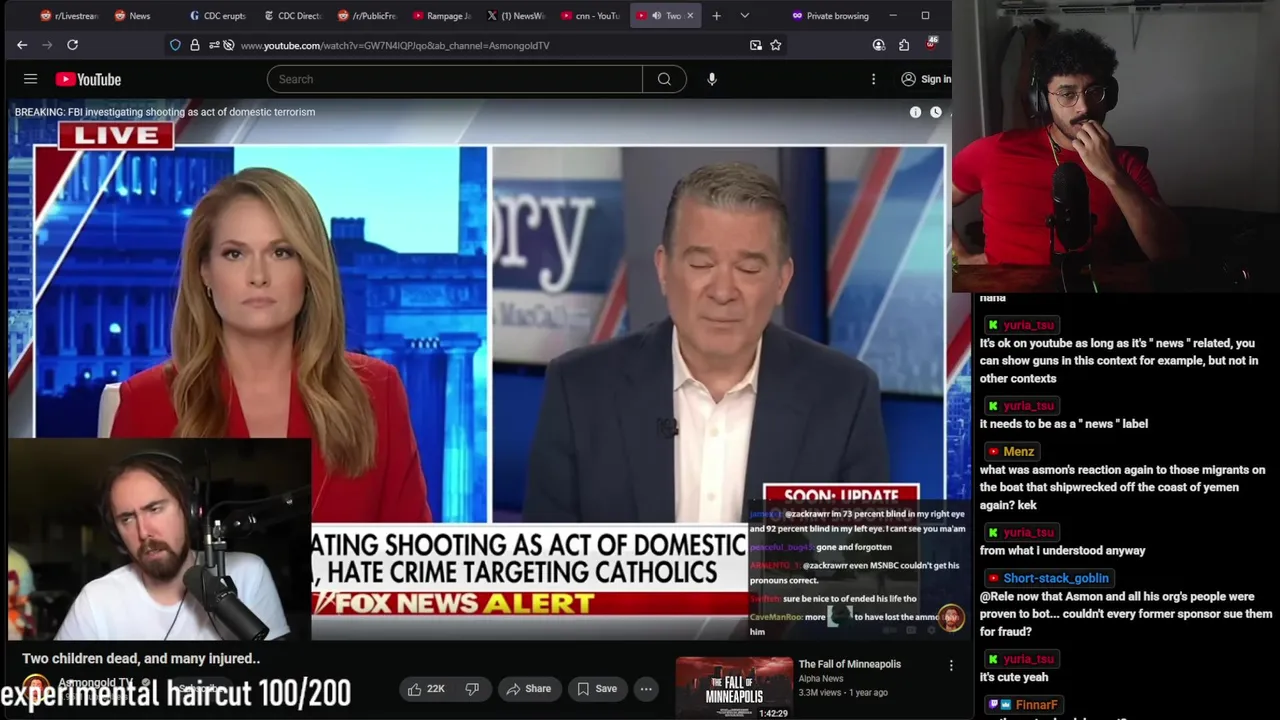The height and width of the screenshot is (720, 1280).
Task: Click the video info card icon
Action: coord(915,112)
